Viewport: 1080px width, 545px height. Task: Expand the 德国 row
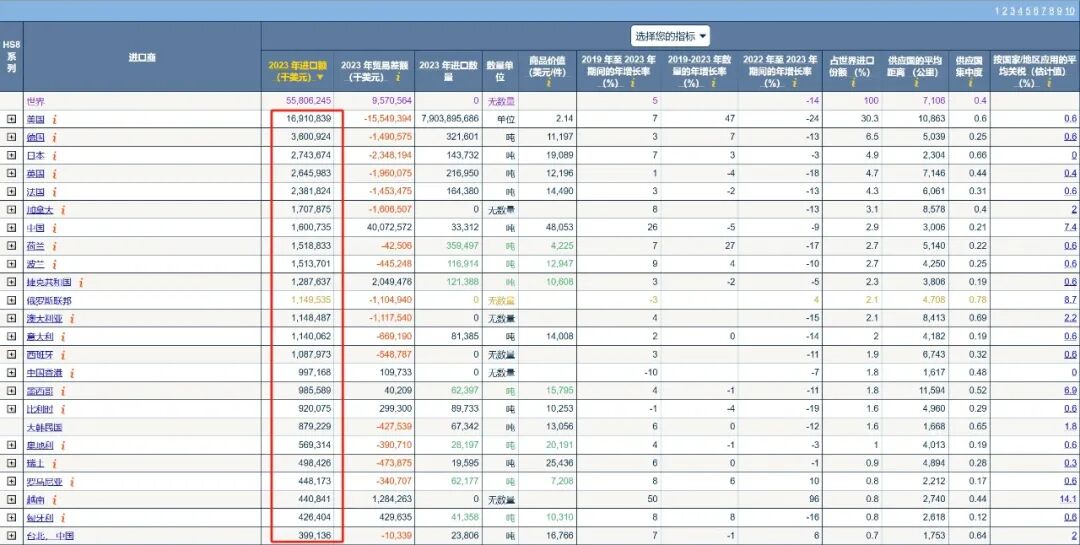point(11,137)
